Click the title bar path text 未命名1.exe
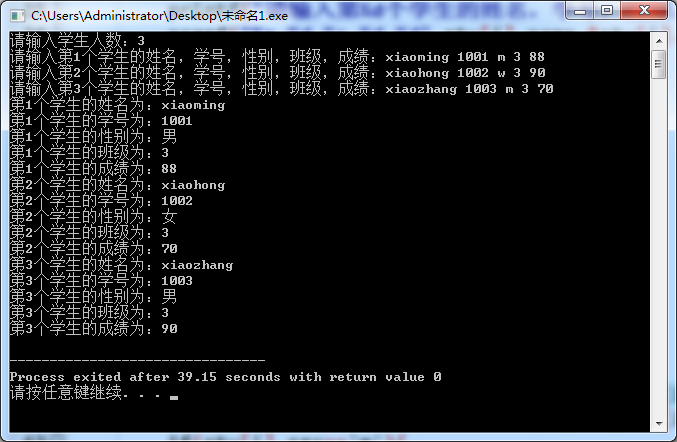 pos(254,16)
